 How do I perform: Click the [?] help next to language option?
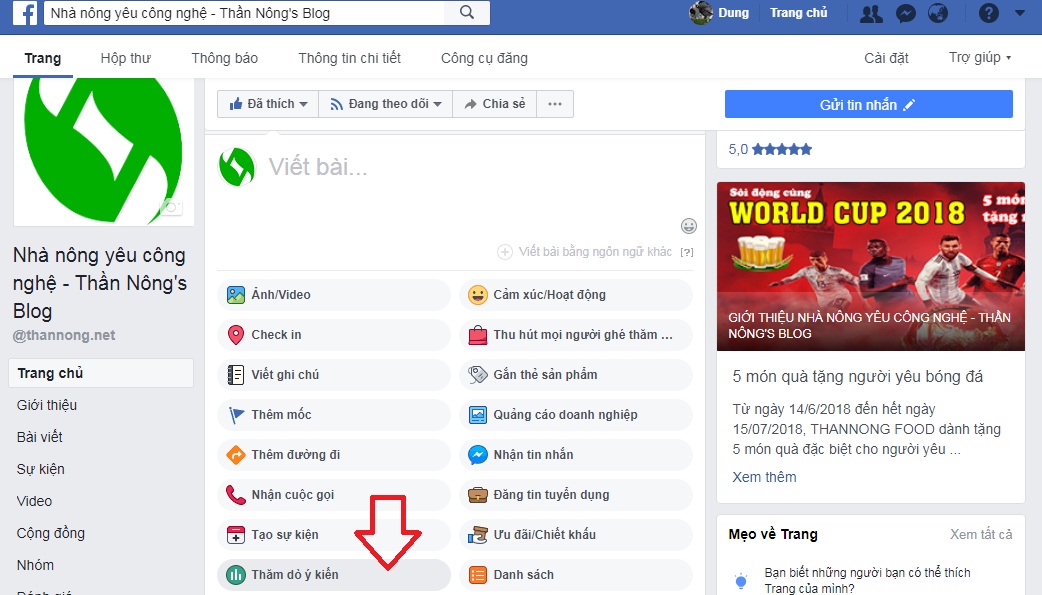point(687,252)
